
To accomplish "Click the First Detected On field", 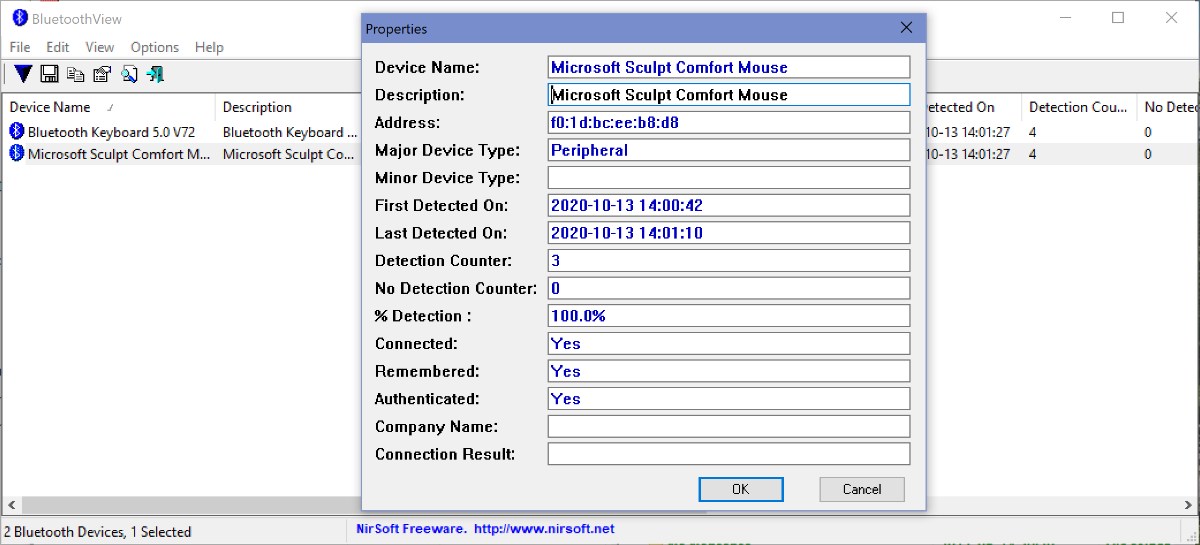I will (x=729, y=205).
